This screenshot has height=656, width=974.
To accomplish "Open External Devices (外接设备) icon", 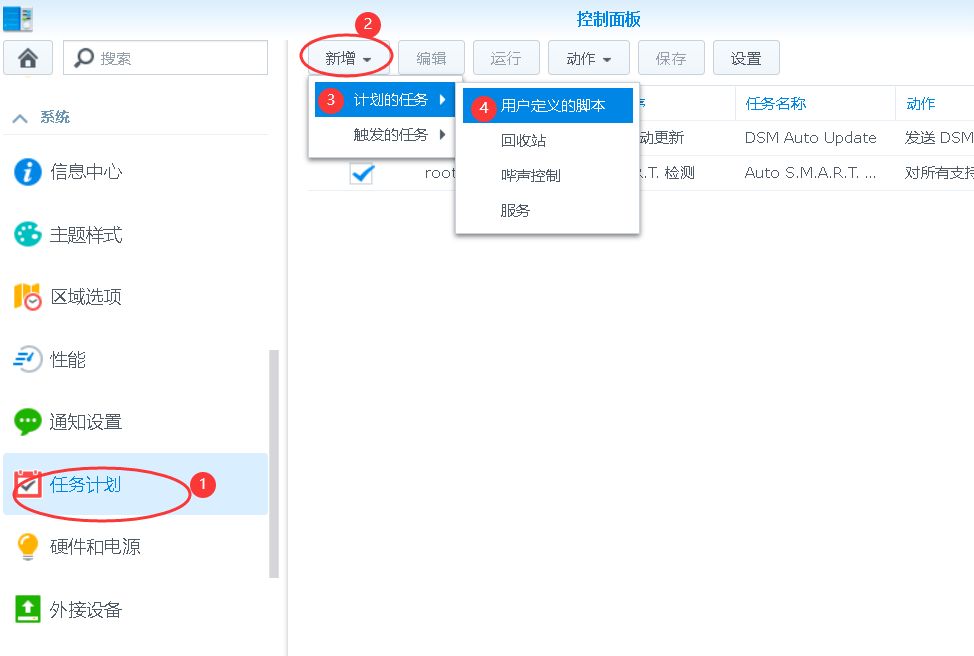I will pos(28,609).
